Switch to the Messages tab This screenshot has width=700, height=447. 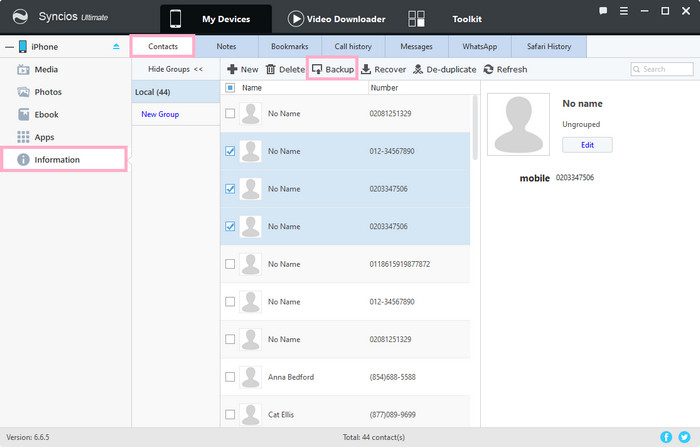point(417,46)
